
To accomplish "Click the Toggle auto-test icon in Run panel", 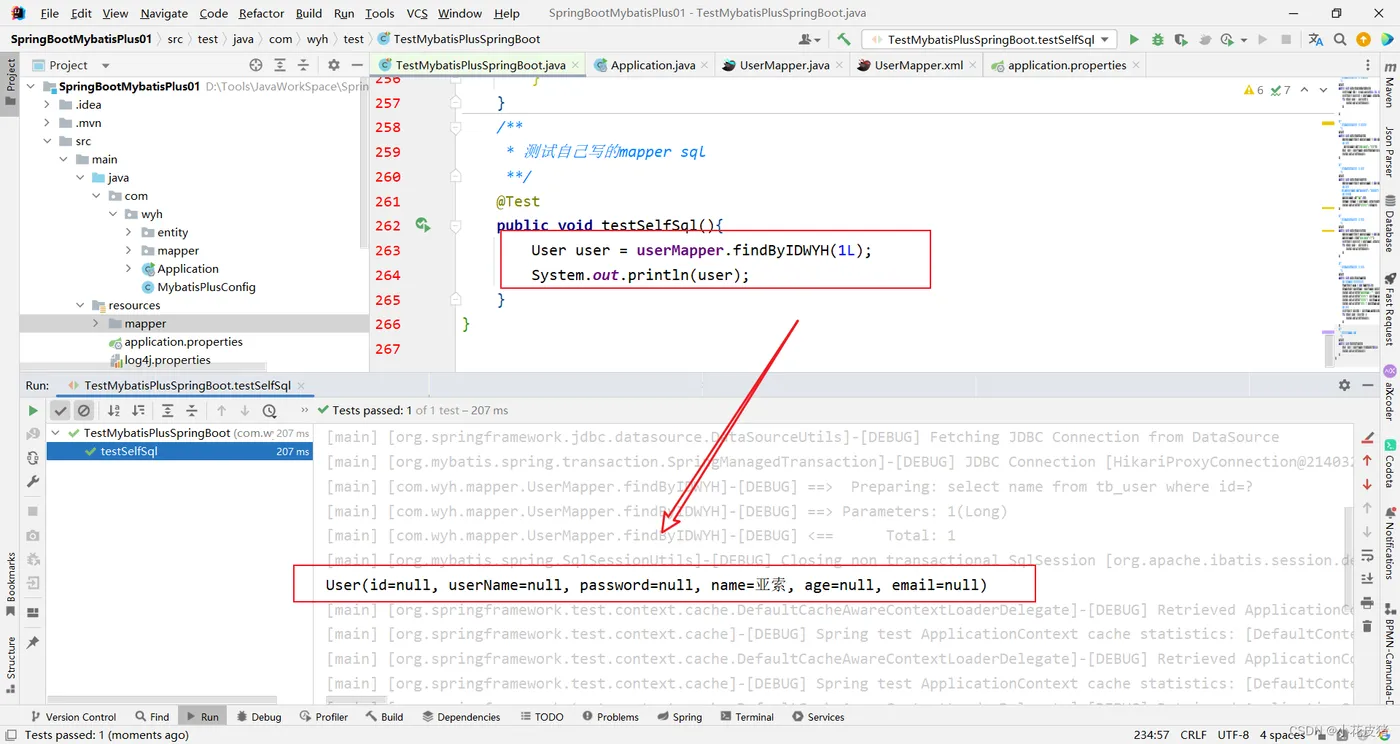I will (x=33, y=457).
